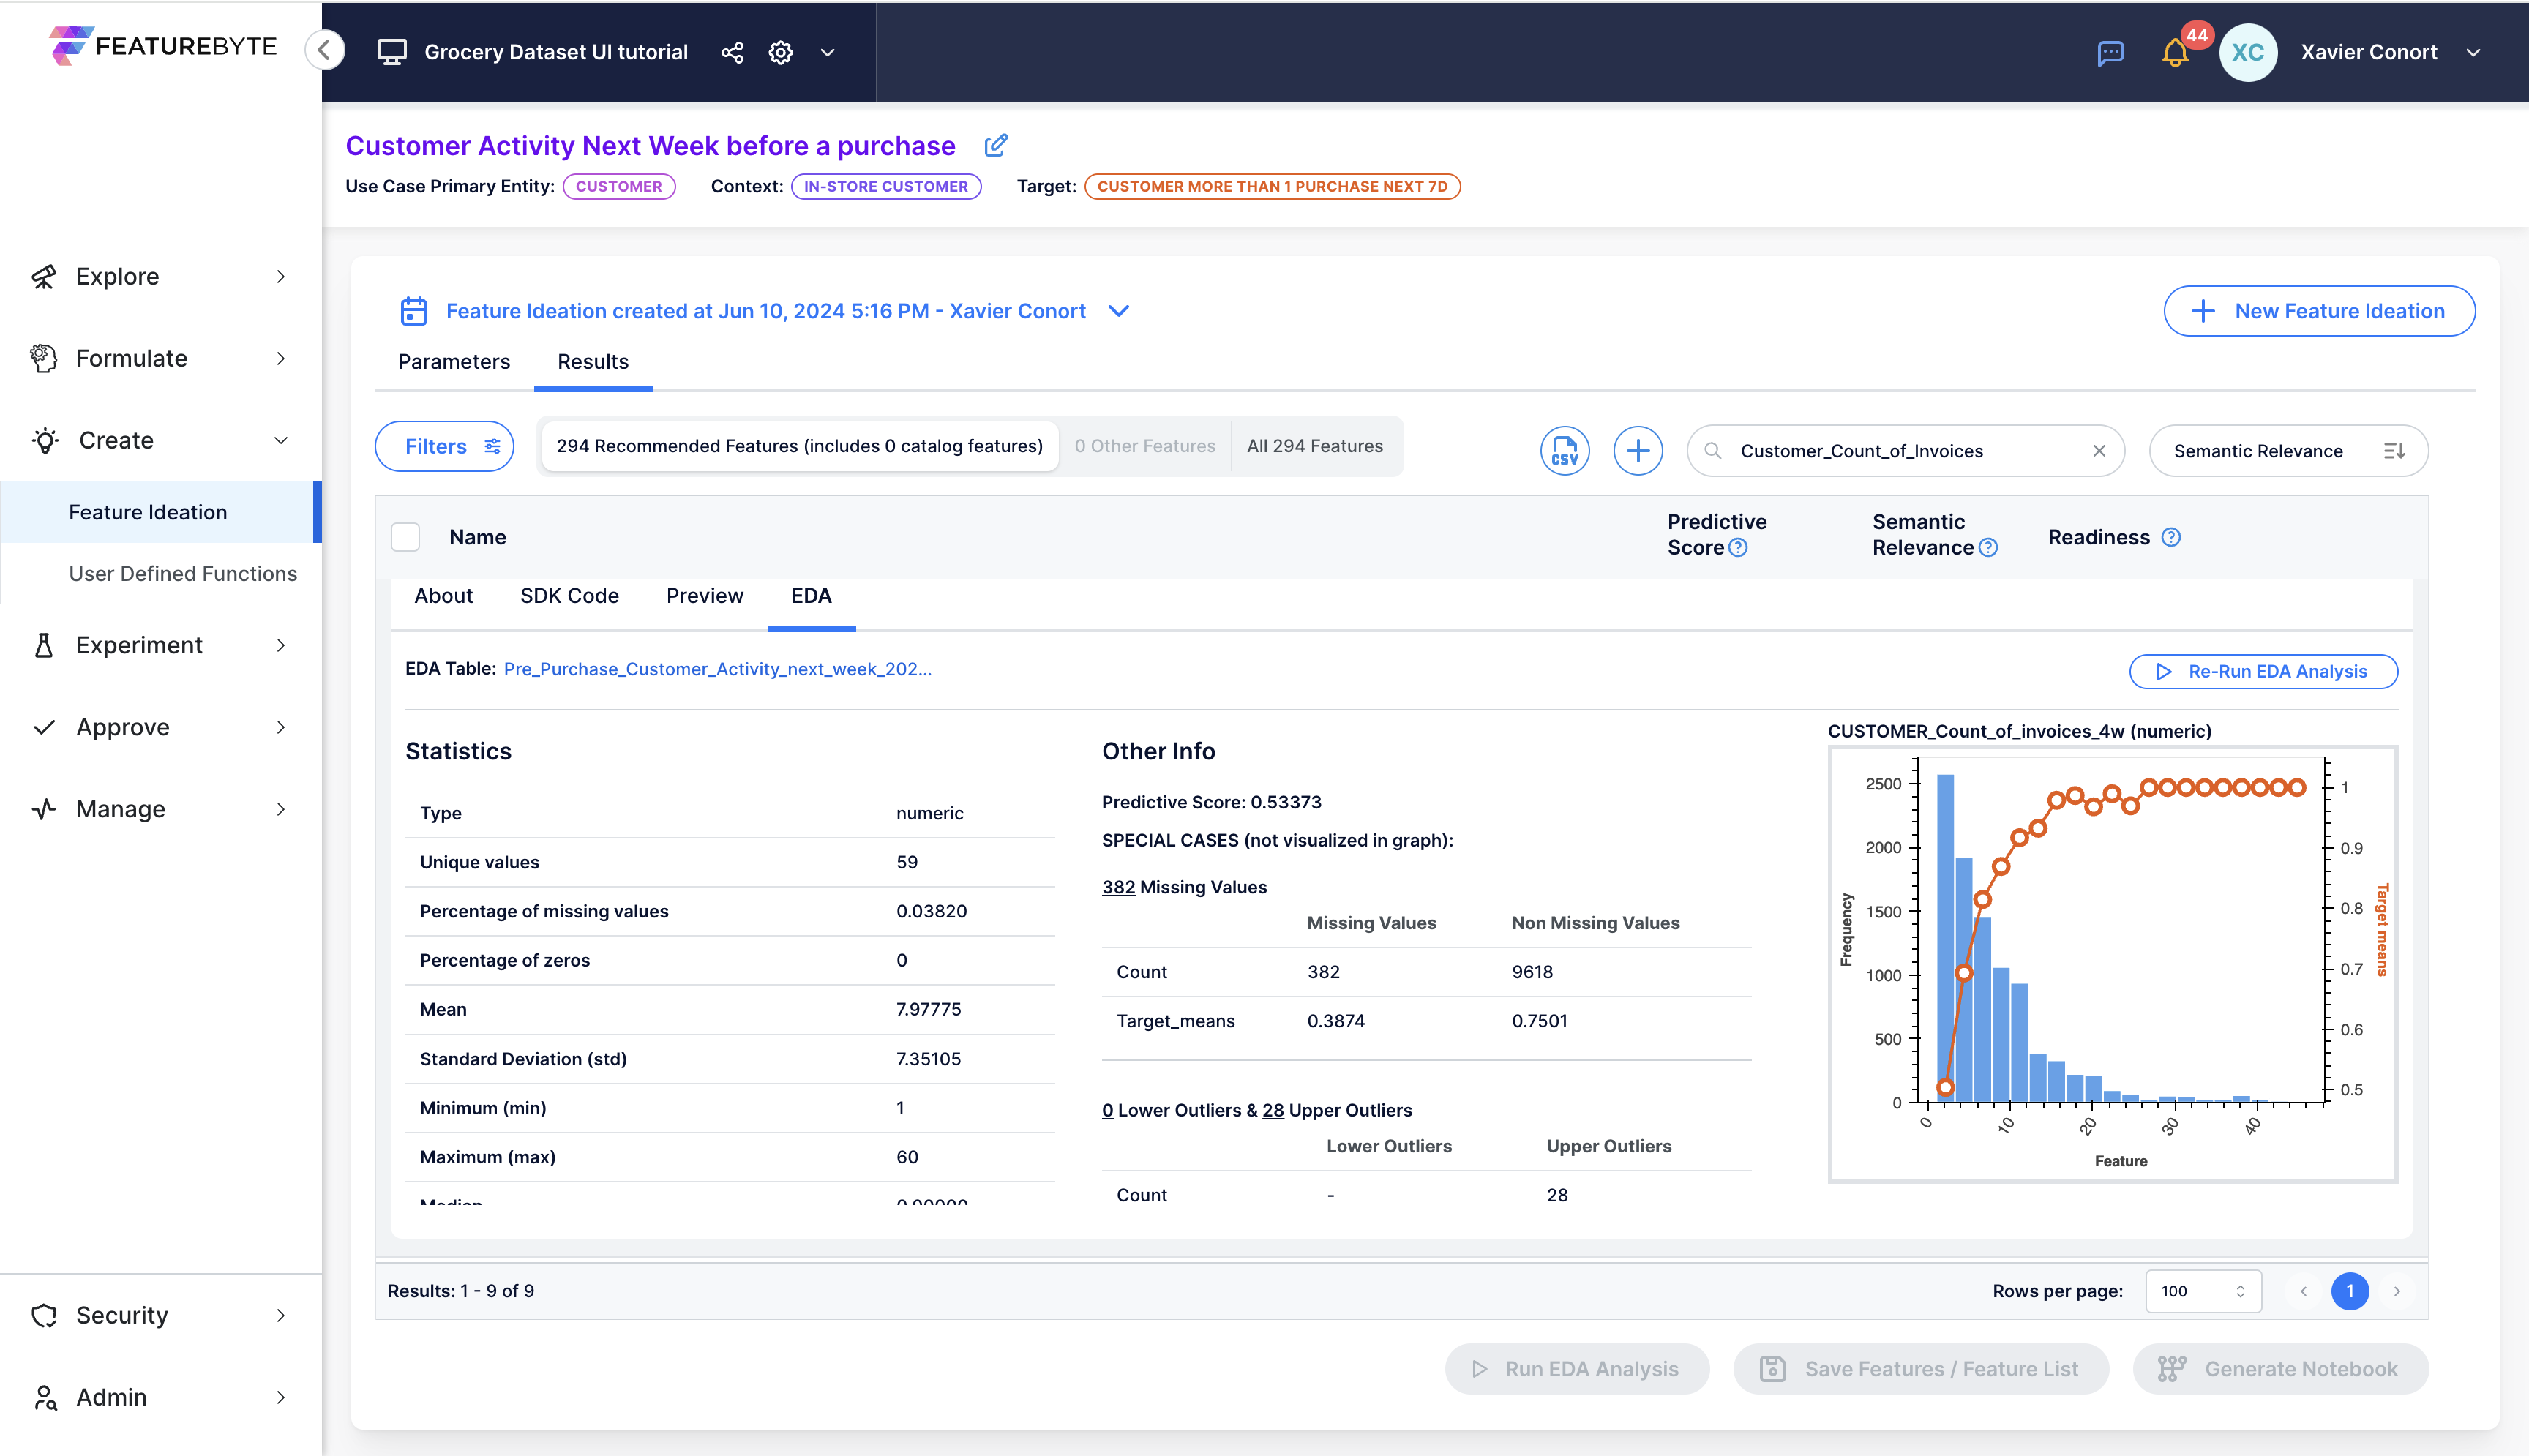
Task: Click the target tag CUSTOMER MORE THAN 1 PURCHASE
Action: point(1272,186)
